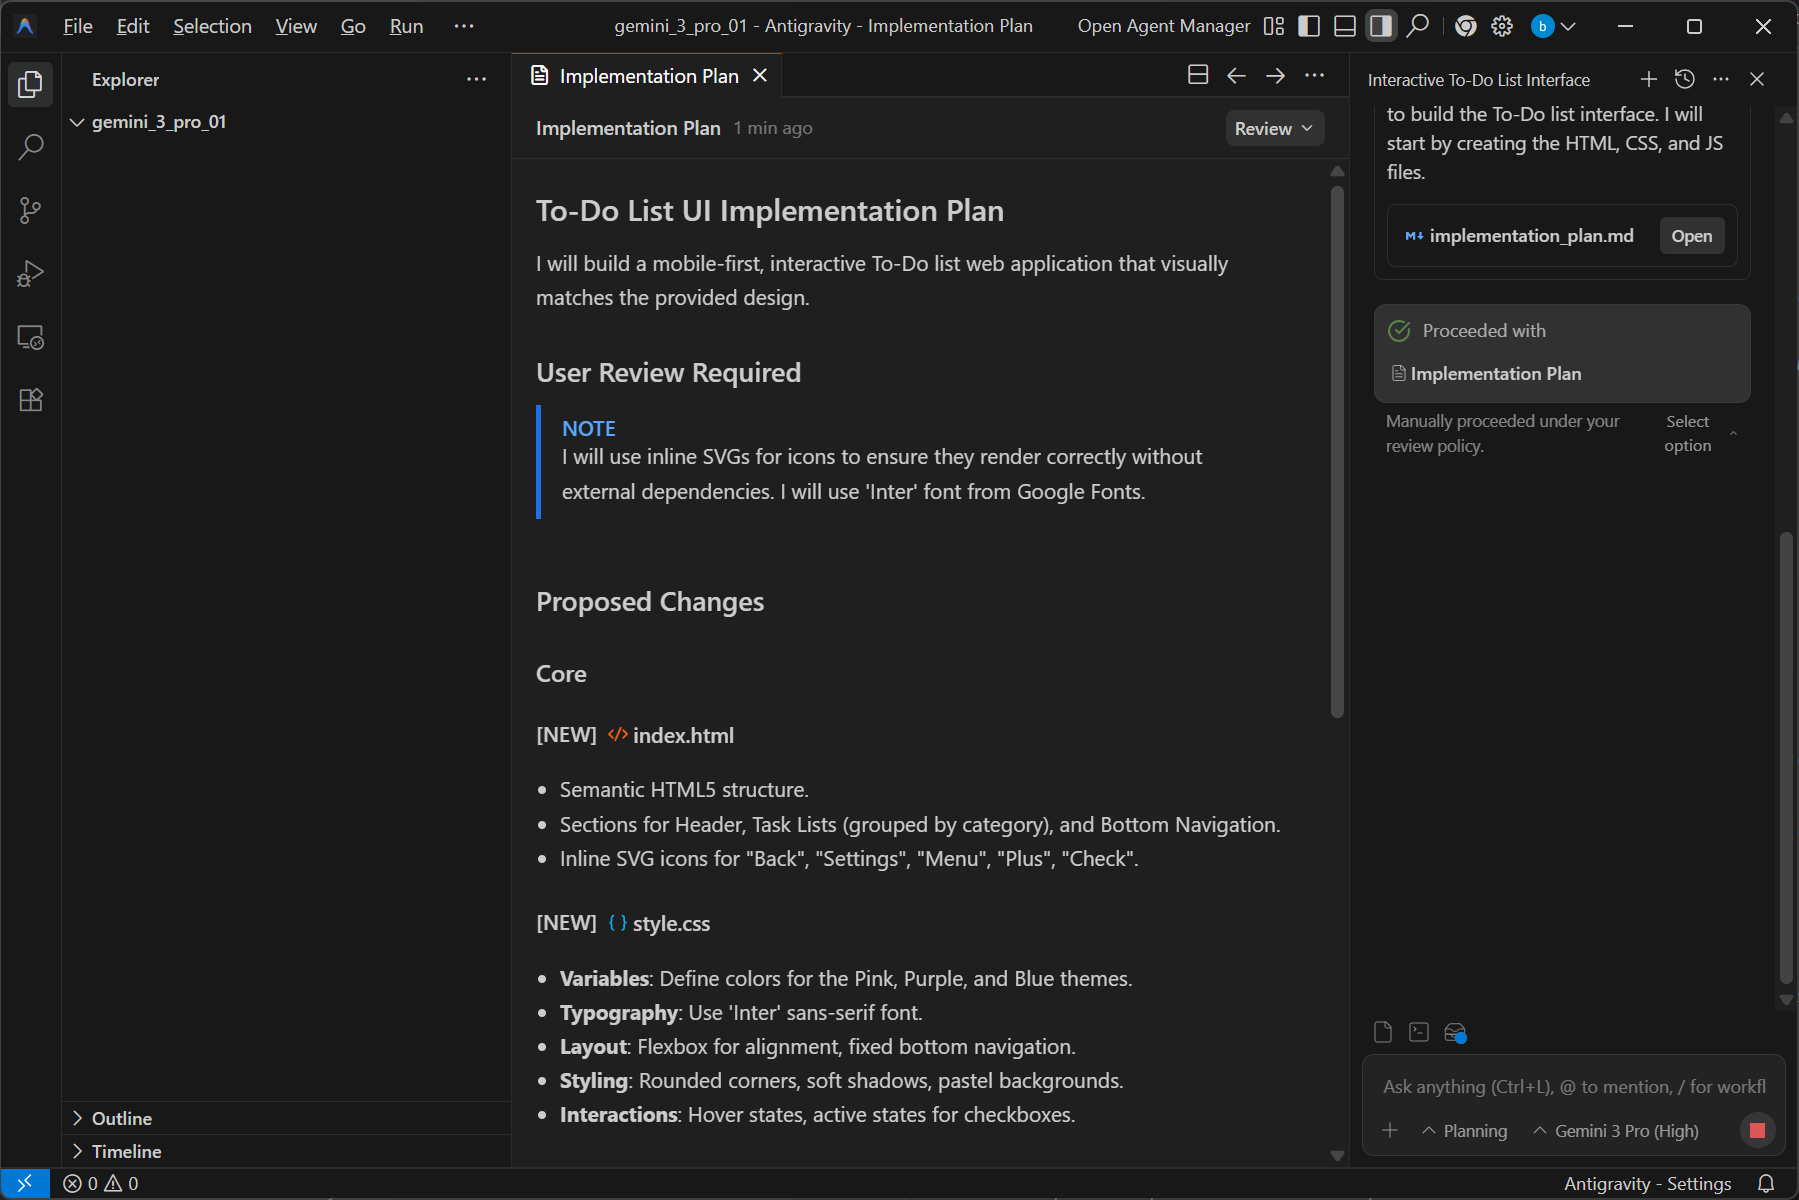
Task: Toggle the agent side panel layout
Action: click(x=1381, y=26)
